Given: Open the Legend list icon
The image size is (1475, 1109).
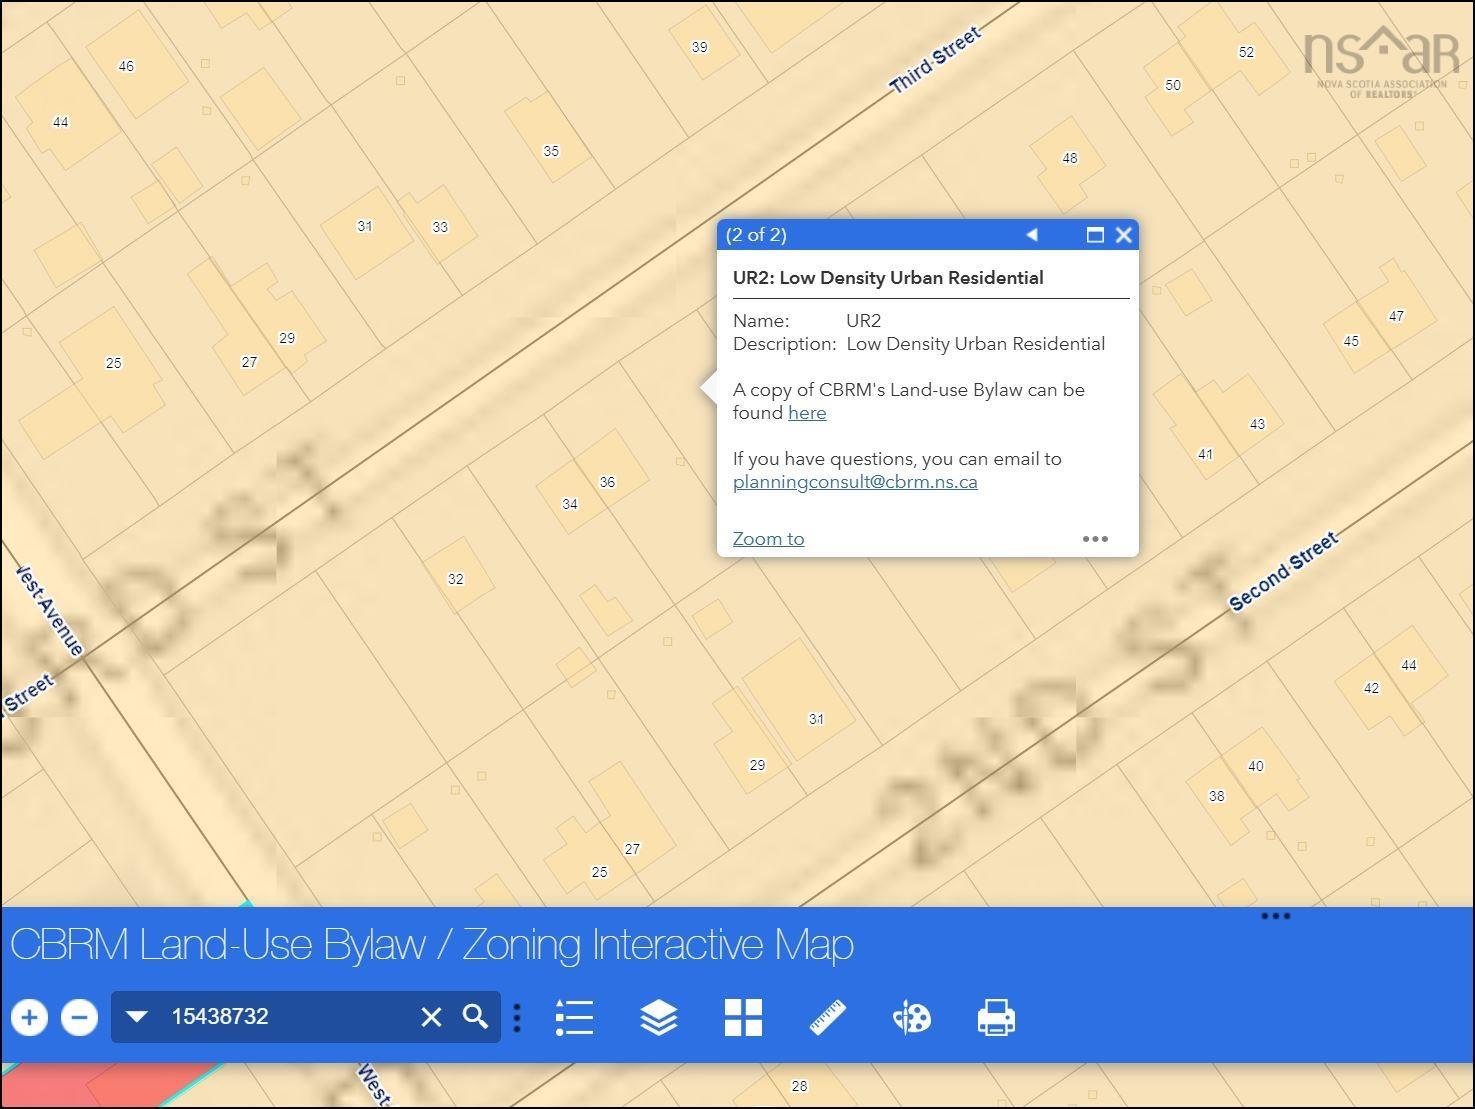Looking at the screenshot, I should tap(575, 1018).
